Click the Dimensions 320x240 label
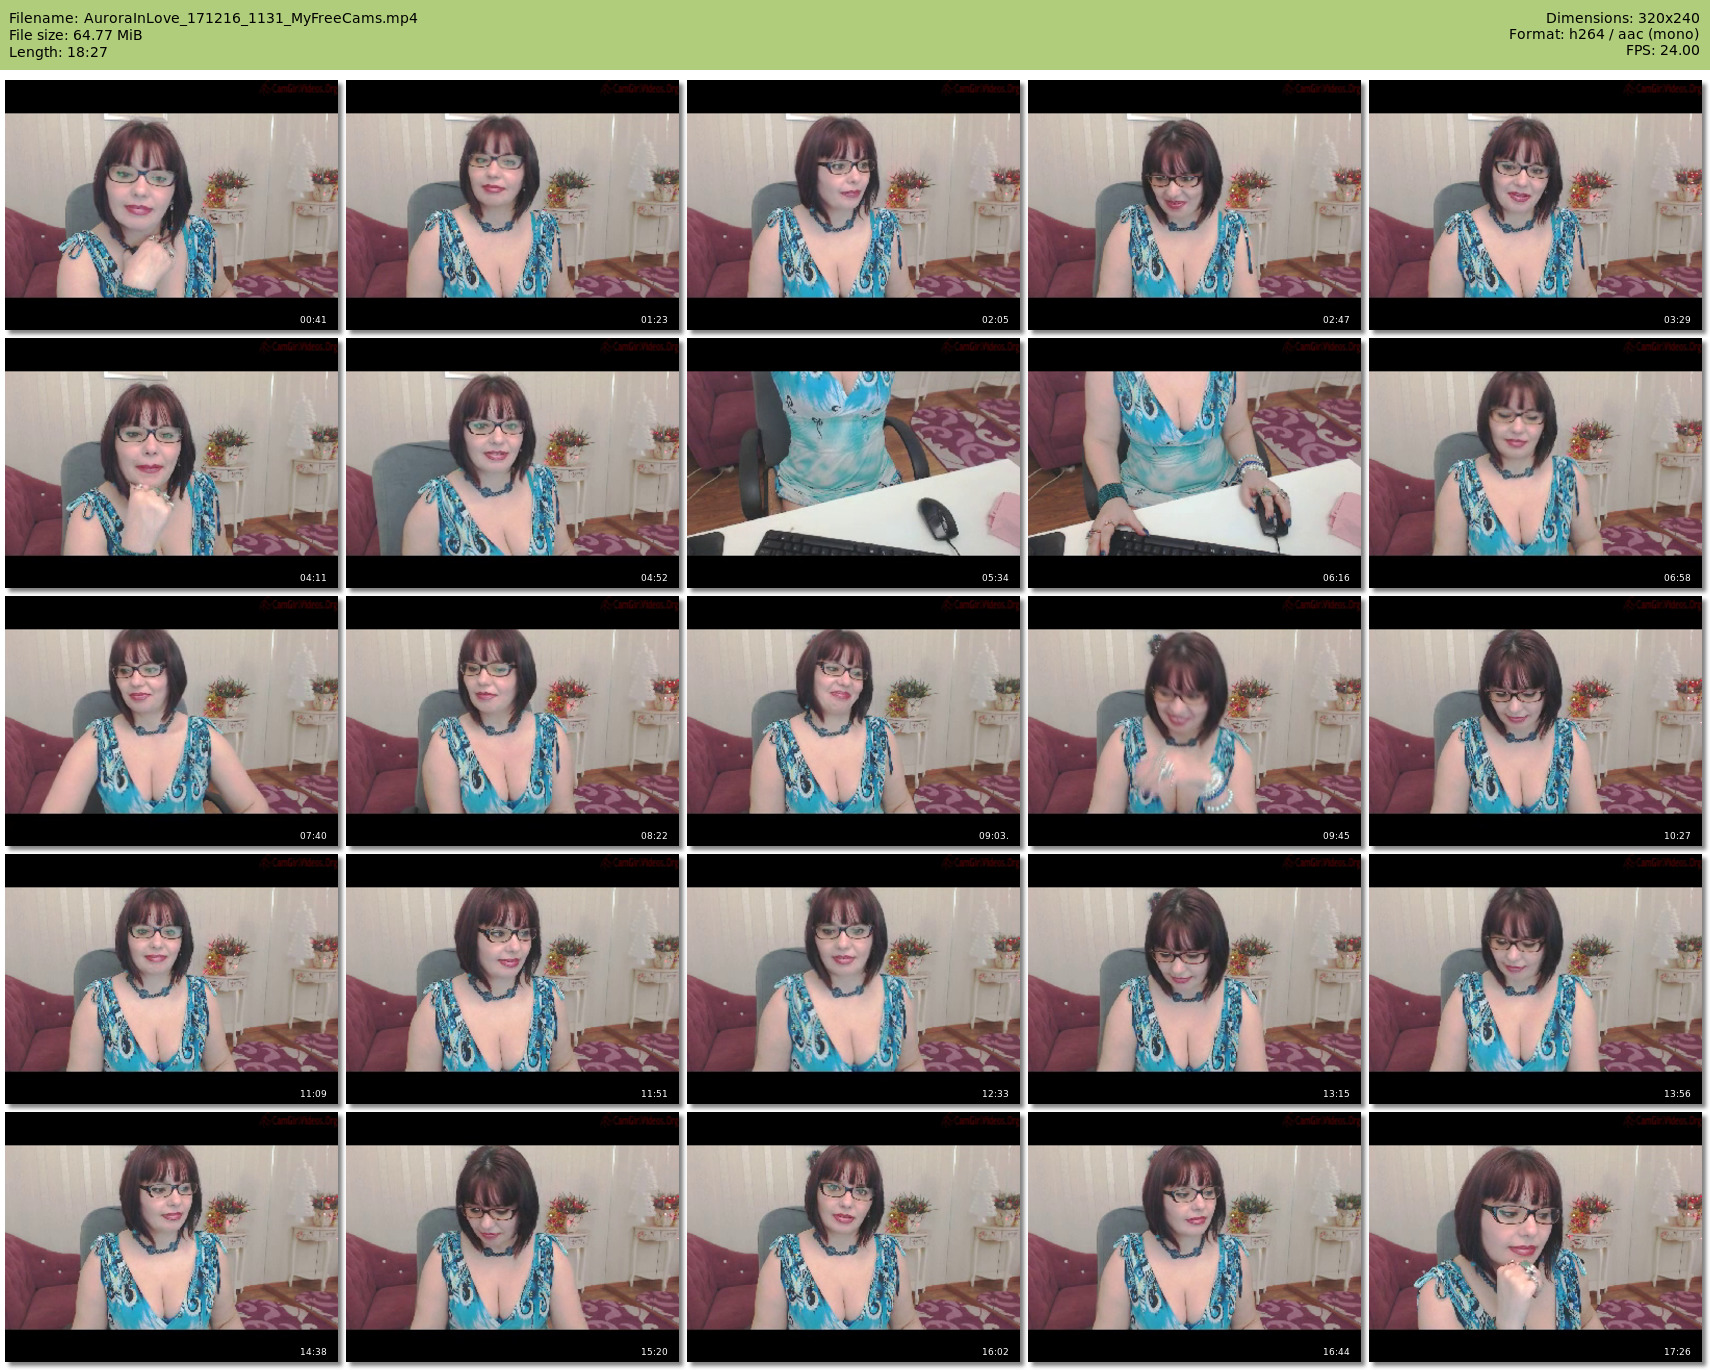1710x1370 pixels. click(x=1622, y=18)
